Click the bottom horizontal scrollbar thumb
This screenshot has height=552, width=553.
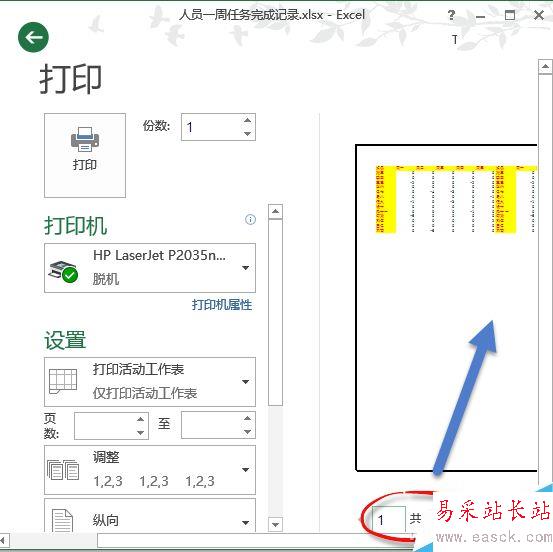tap(256, 540)
